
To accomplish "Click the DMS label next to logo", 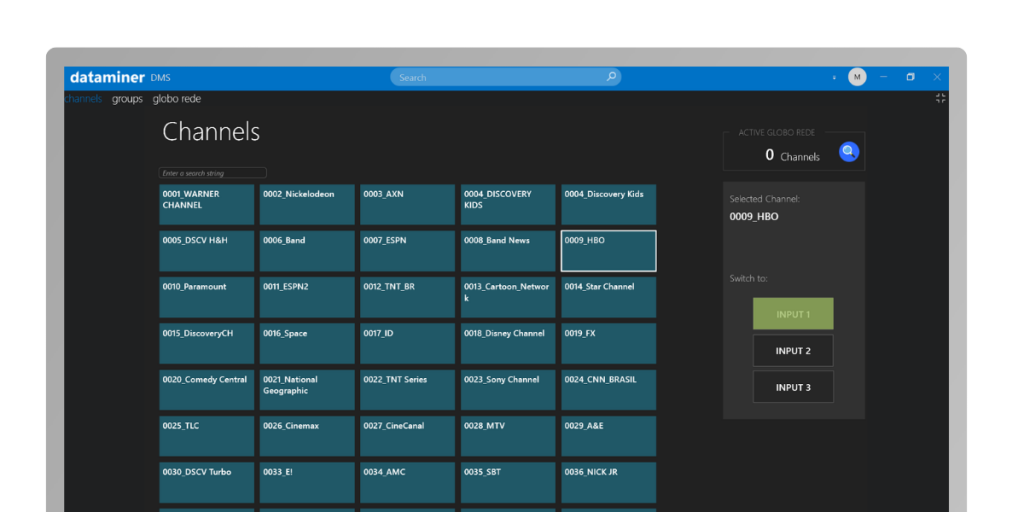I will tap(160, 78).
